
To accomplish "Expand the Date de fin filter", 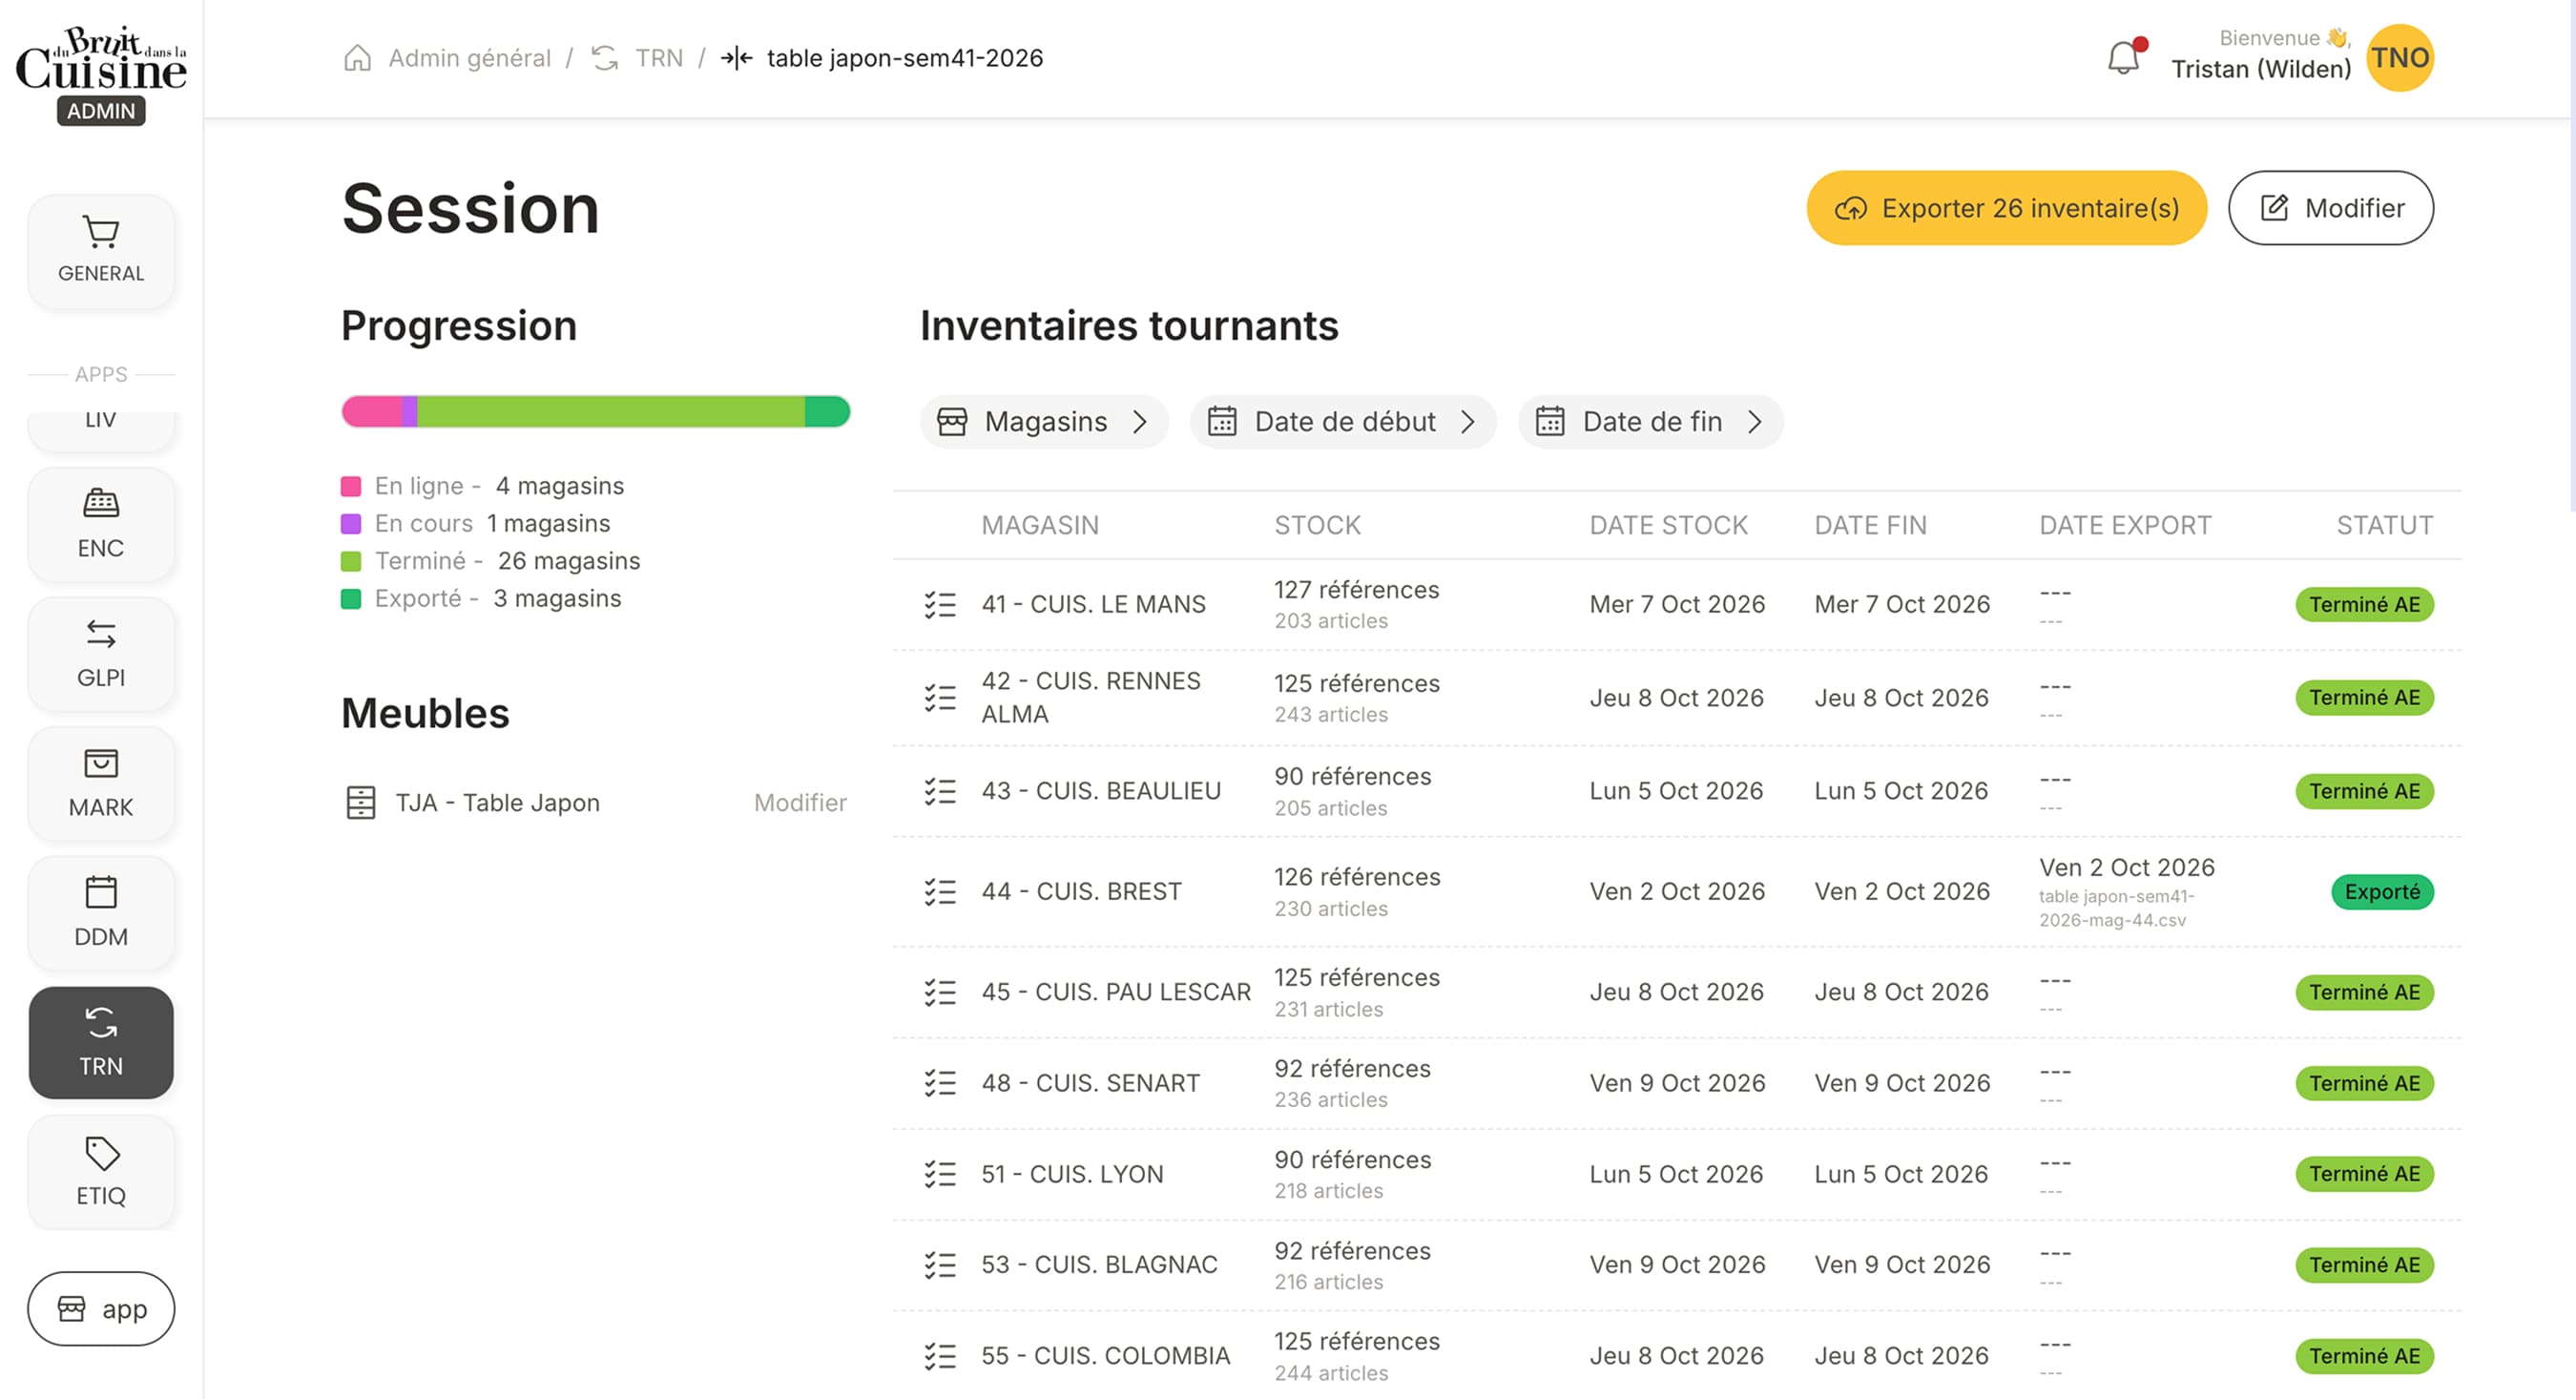I will click(1650, 422).
